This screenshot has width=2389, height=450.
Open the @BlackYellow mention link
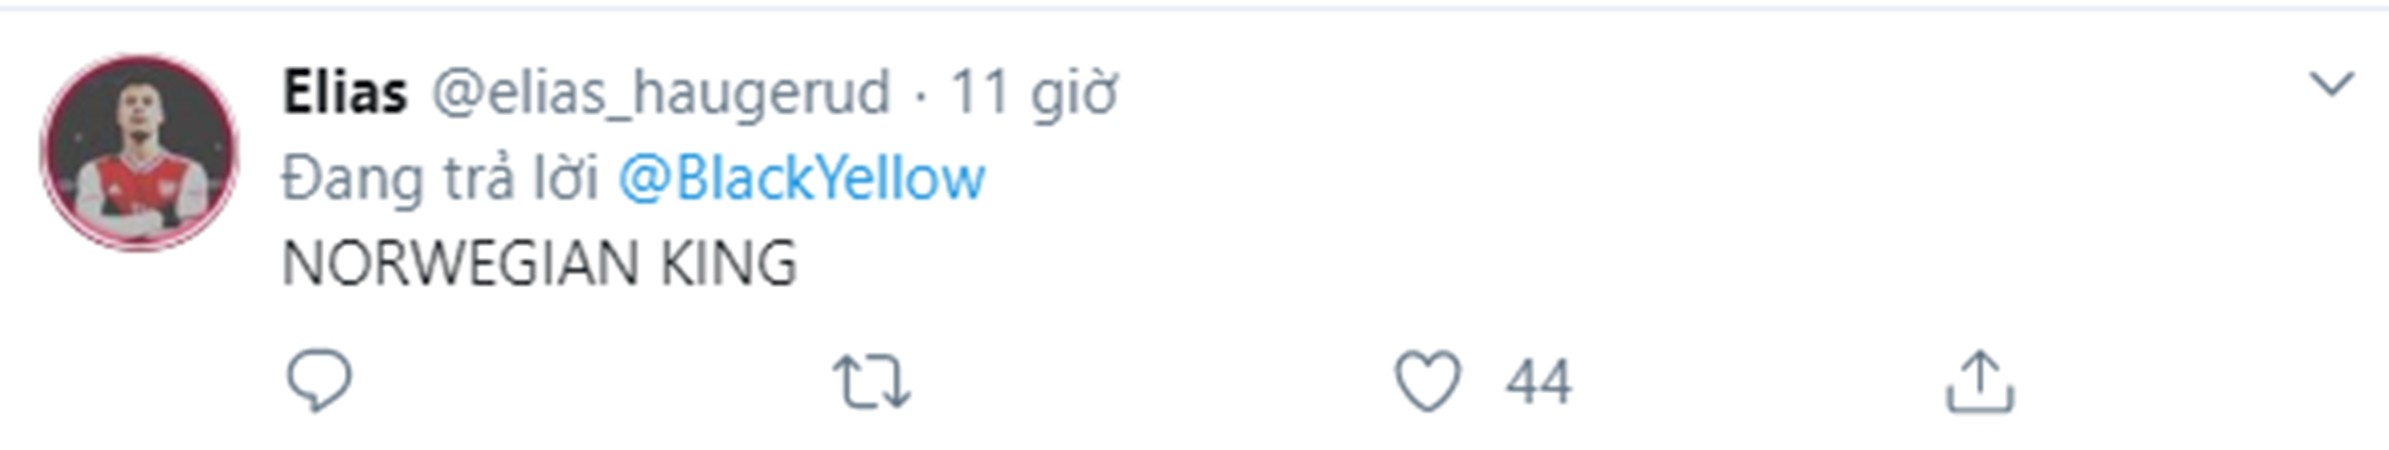click(x=801, y=179)
